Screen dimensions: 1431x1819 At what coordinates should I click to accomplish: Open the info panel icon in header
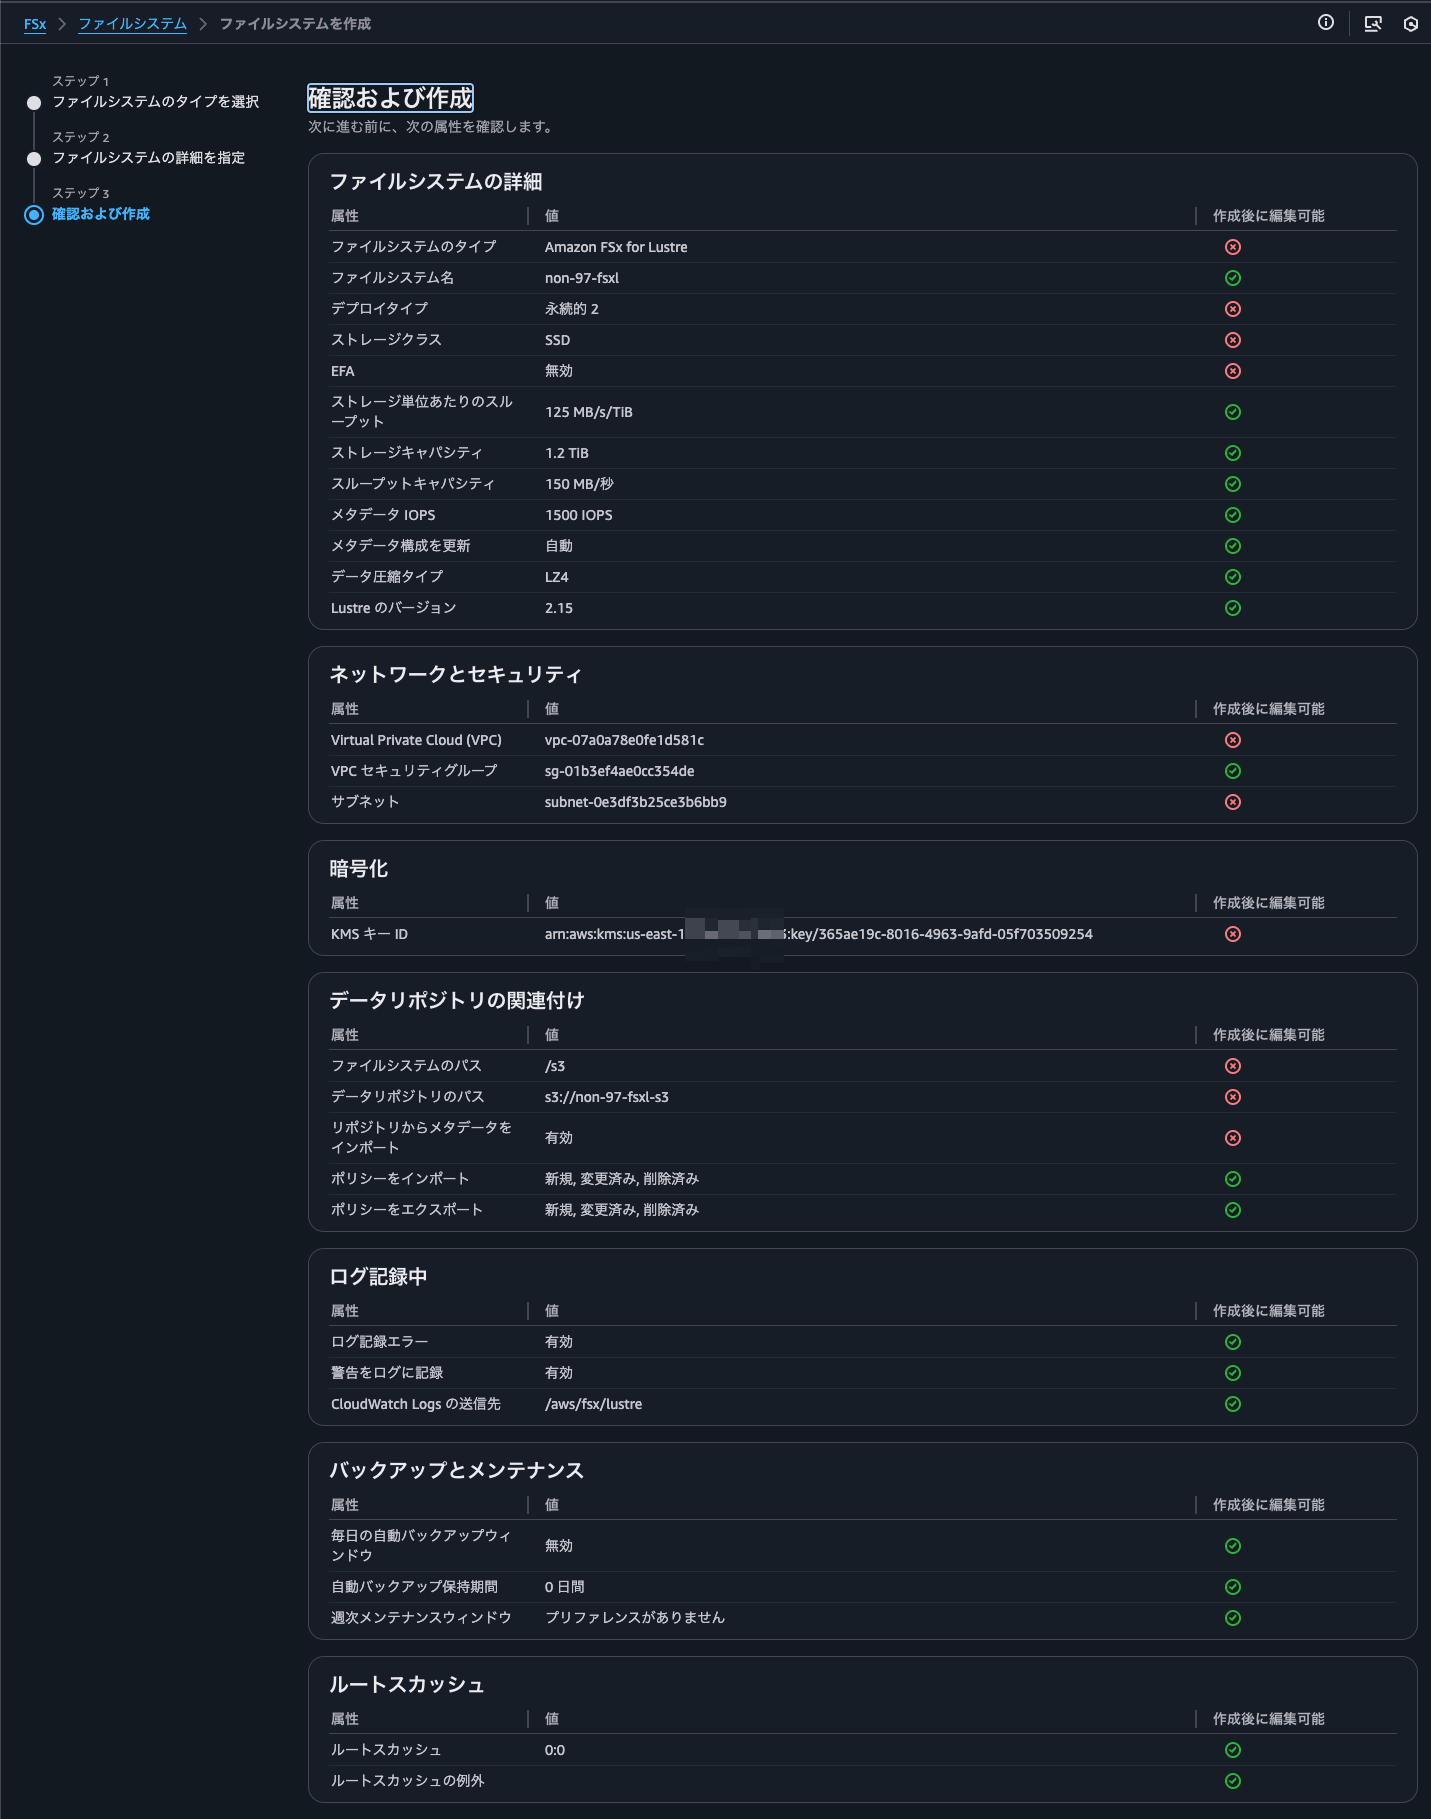point(1326,23)
